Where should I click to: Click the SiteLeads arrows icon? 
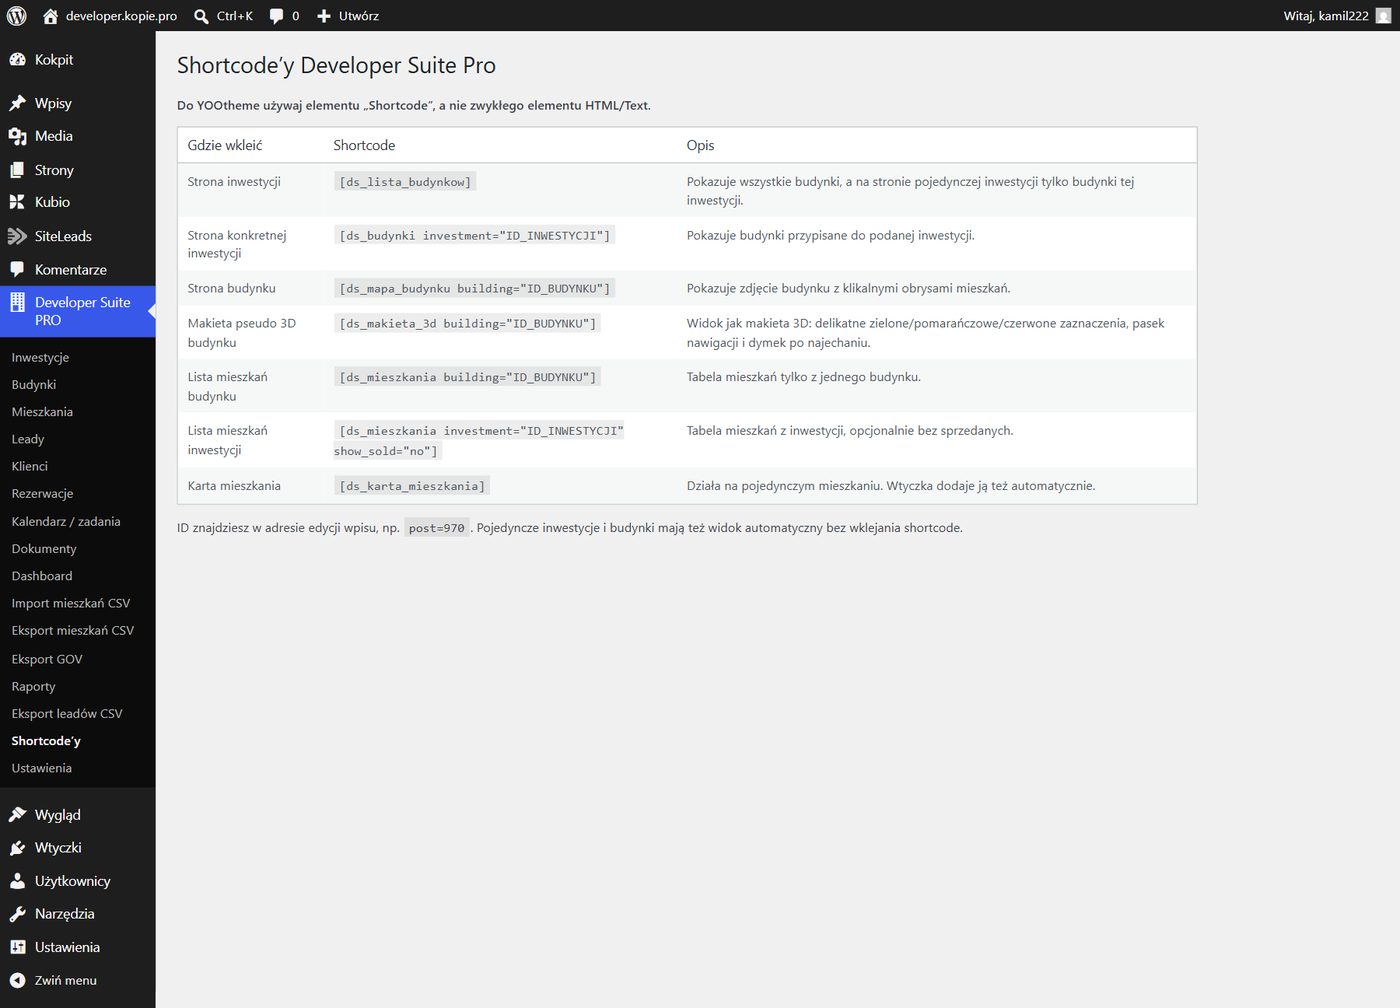[17, 236]
